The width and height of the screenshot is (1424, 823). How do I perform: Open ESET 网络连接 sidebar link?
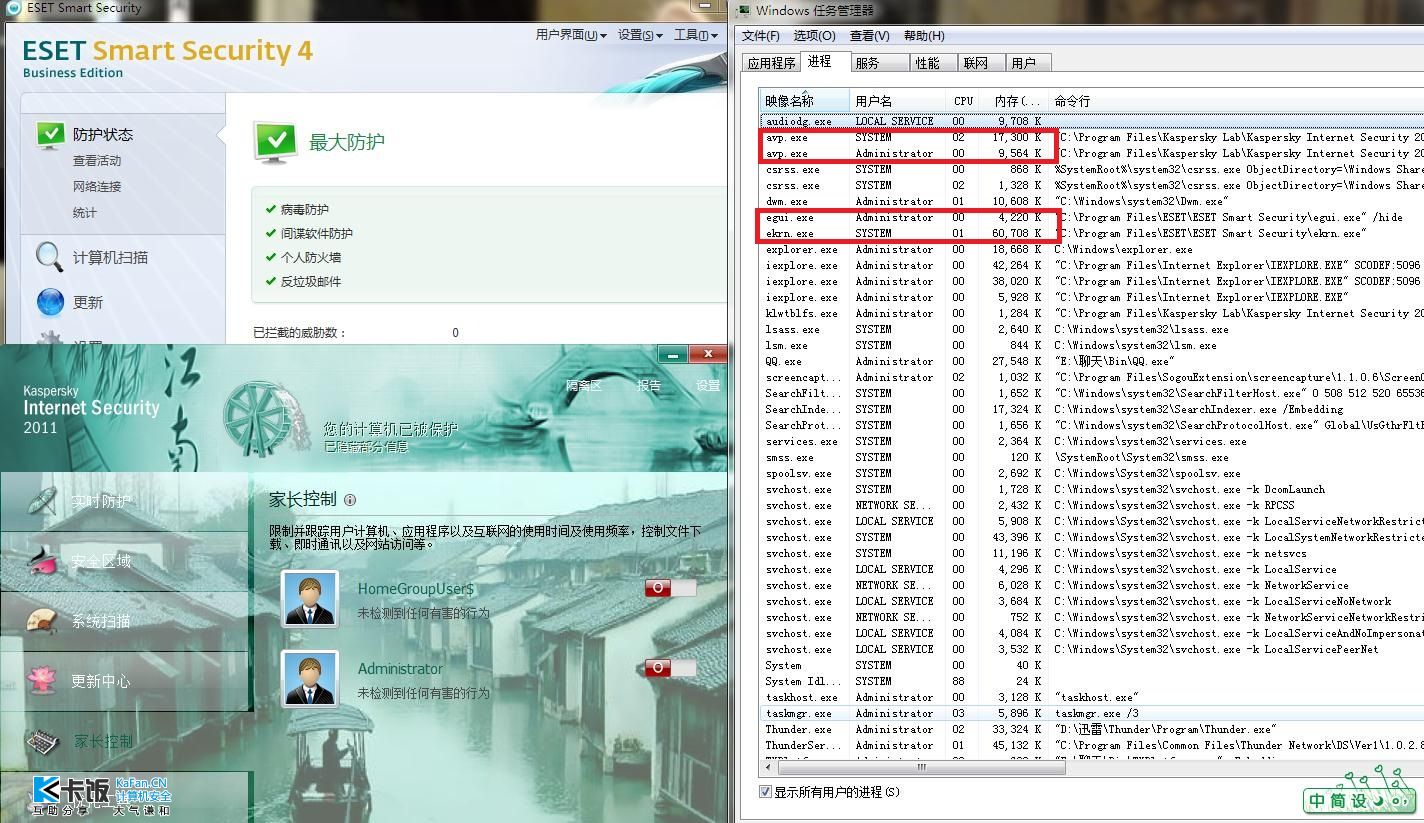pos(97,187)
